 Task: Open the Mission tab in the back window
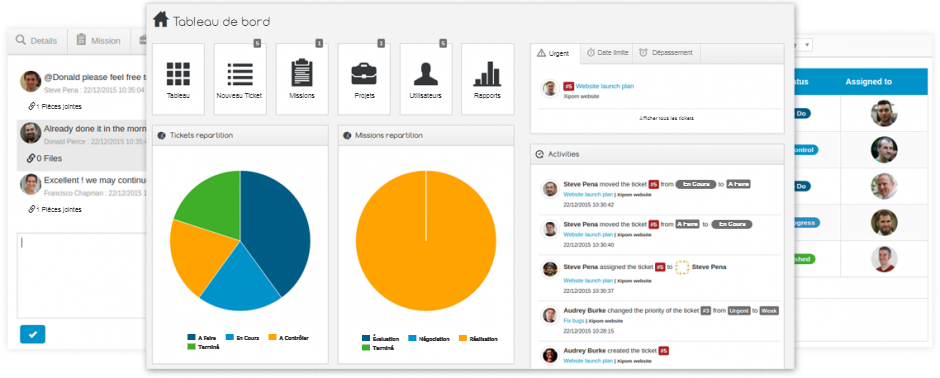tap(99, 41)
